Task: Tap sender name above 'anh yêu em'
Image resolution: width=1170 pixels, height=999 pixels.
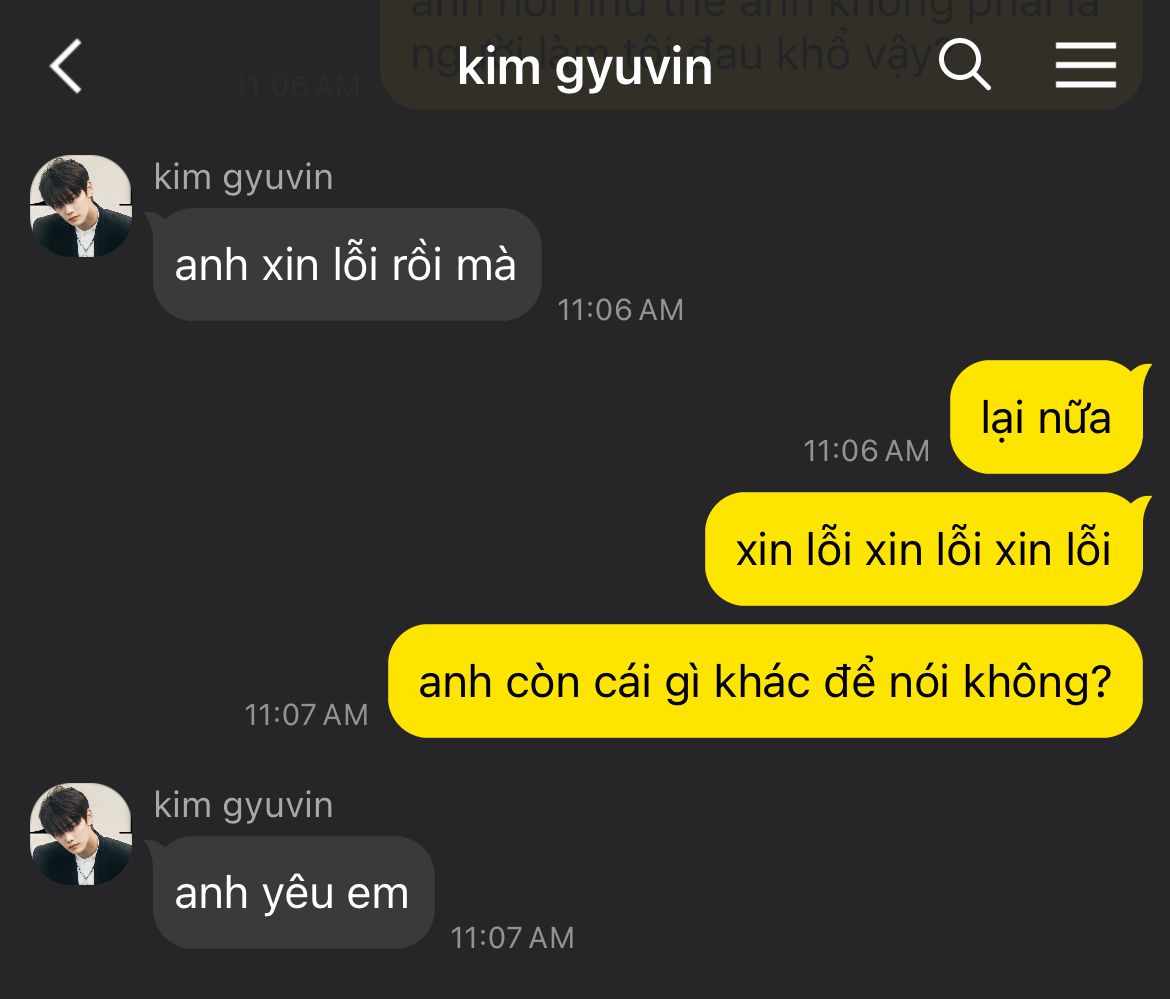Action: pyautogui.click(x=243, y=806)
